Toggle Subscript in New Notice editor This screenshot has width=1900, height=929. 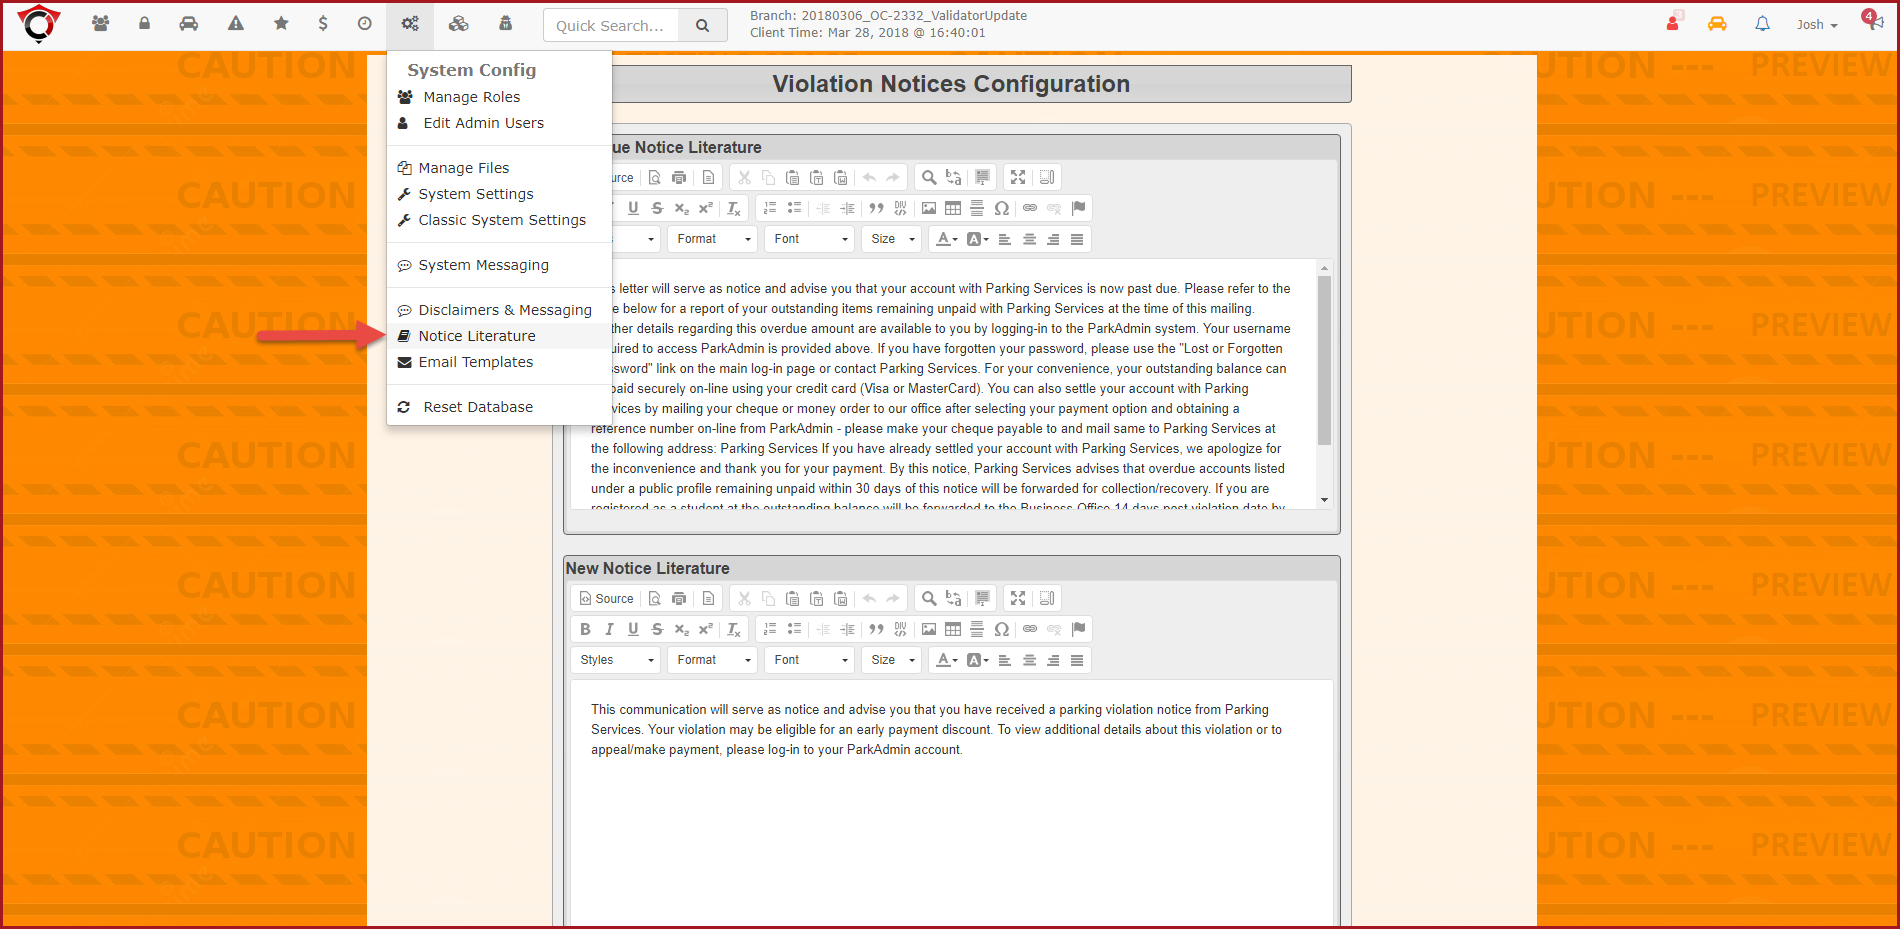pos(681,630)
